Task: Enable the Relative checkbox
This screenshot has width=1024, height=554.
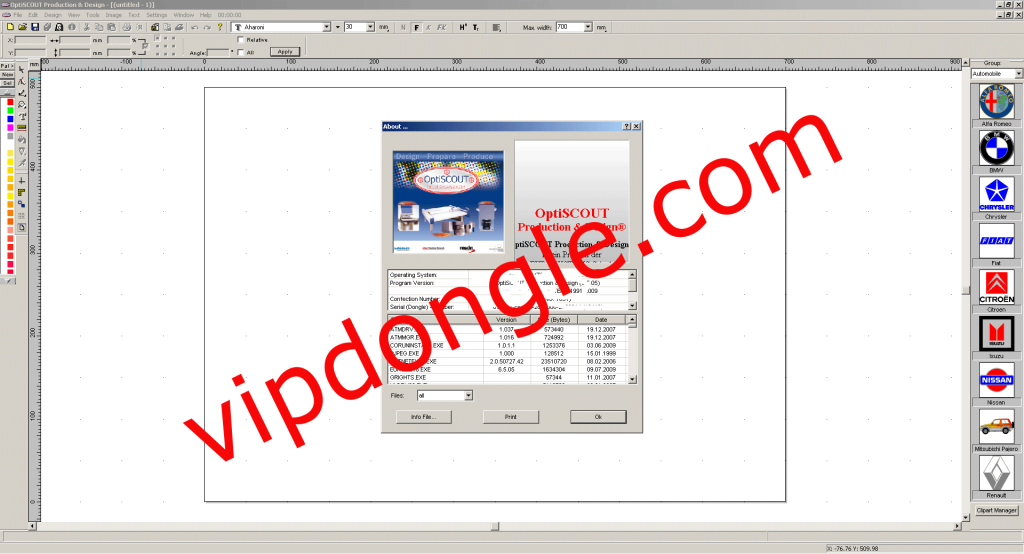Action: point(240,40)
